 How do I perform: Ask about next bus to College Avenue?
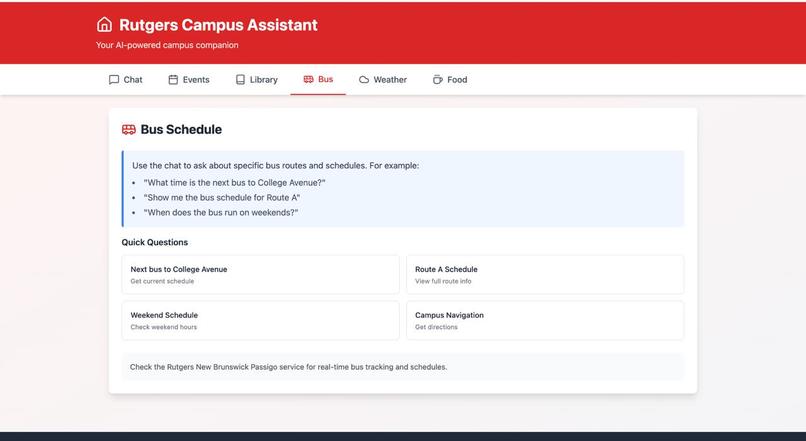coord(261,274)
